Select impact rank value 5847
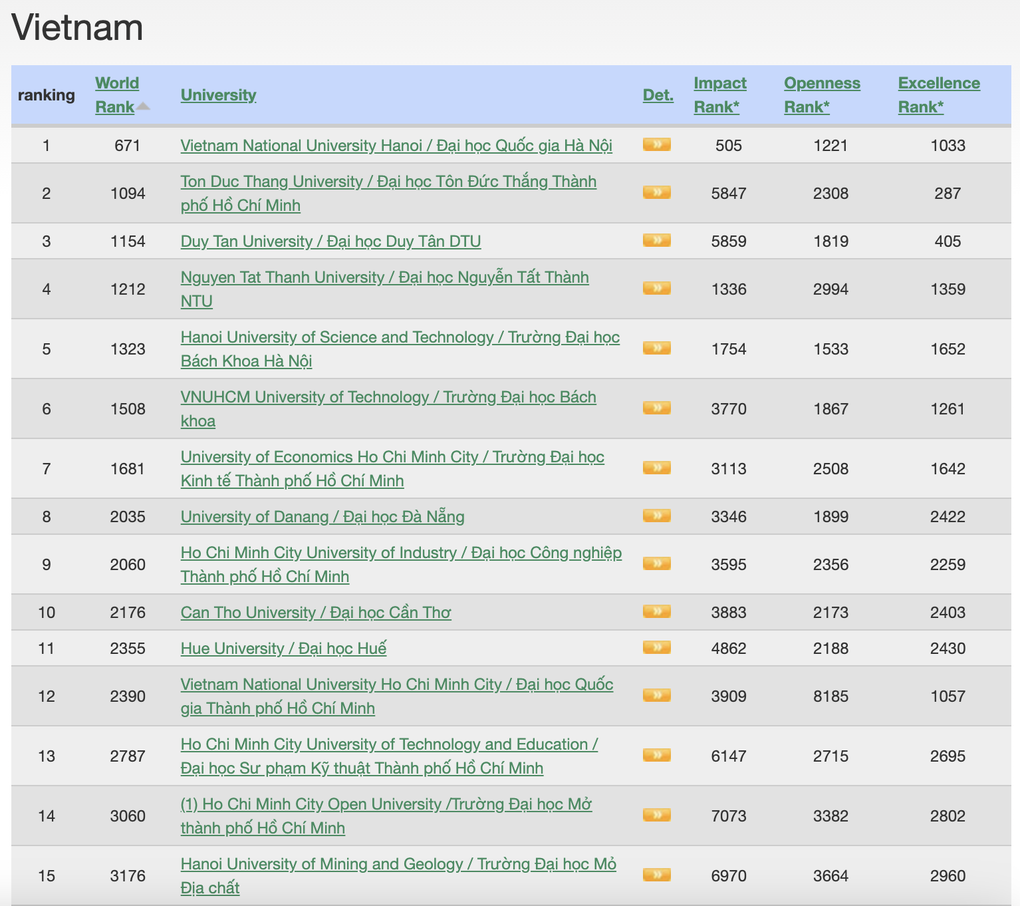Screen dimensions: 1020x906 point(729,193)
